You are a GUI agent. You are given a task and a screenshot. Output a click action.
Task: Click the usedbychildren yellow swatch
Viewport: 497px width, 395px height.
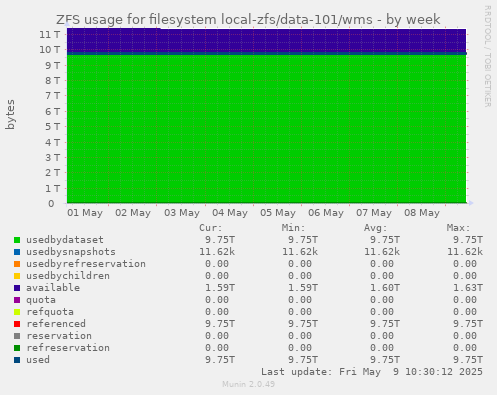coord(17,276)
